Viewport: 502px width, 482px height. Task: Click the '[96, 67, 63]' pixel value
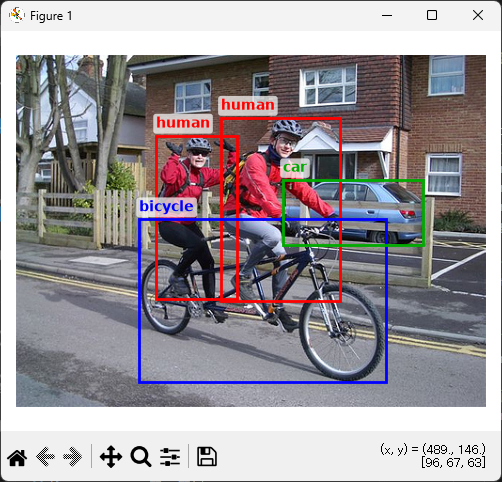(x=453, y=463)
